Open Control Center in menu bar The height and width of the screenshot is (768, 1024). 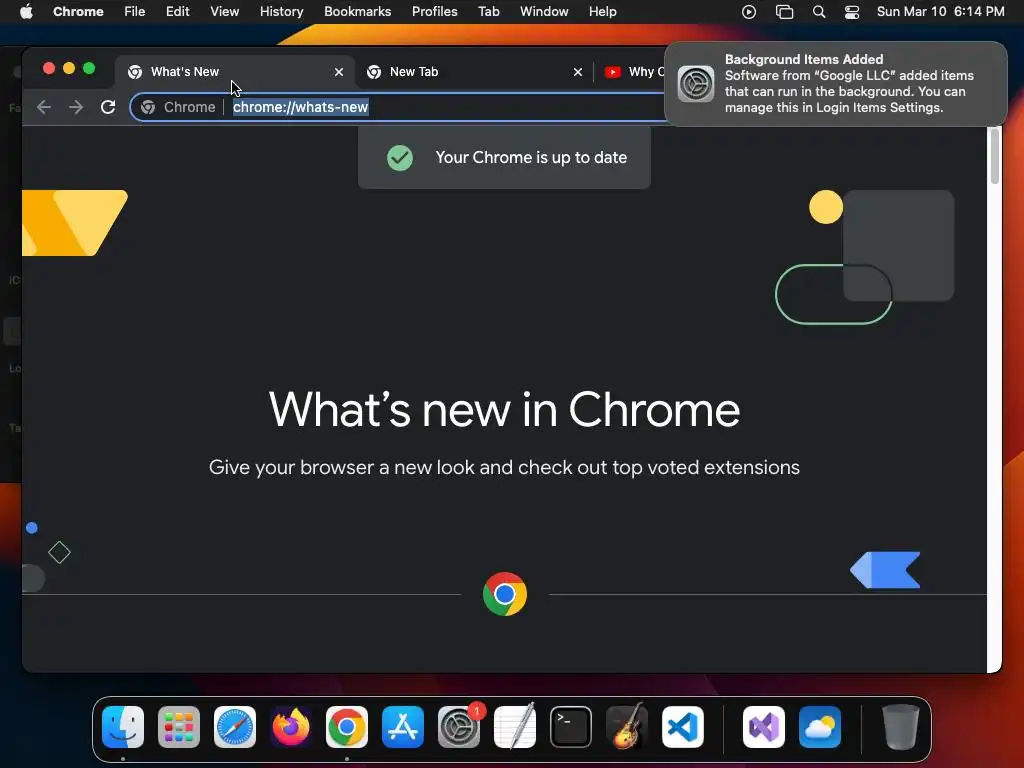coord(852,12)
